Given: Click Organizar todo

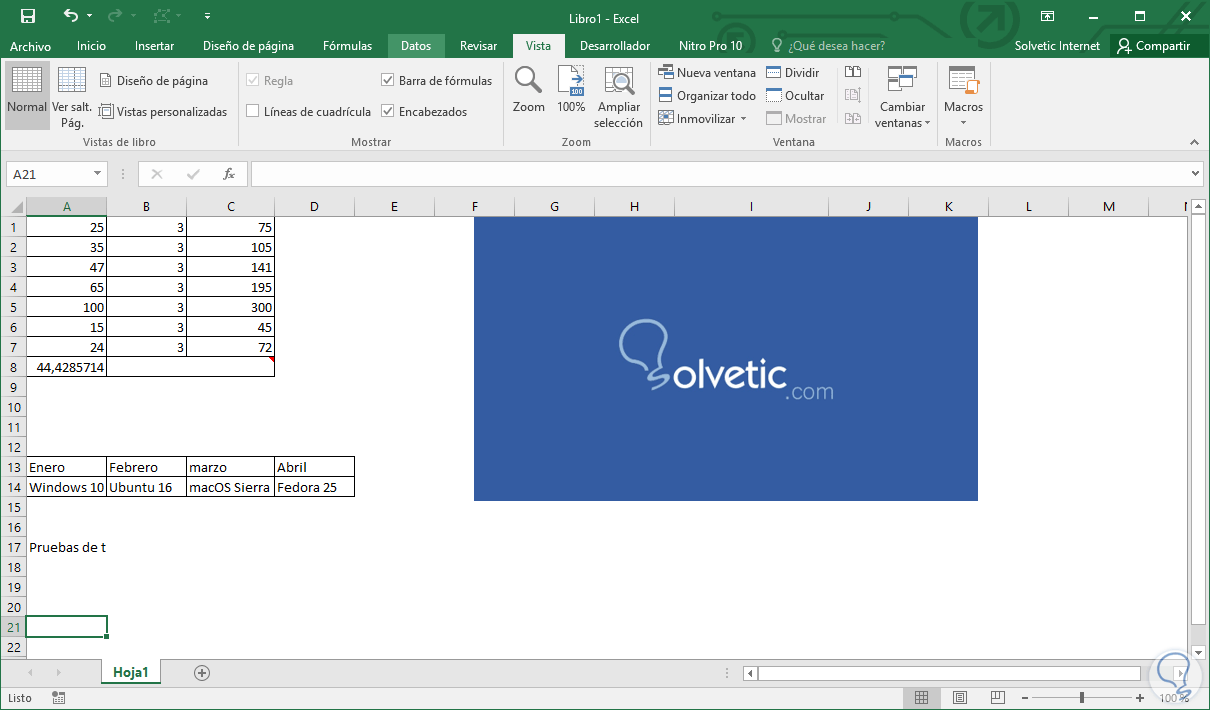Looking at the screenshot, I should pos(707,96).
